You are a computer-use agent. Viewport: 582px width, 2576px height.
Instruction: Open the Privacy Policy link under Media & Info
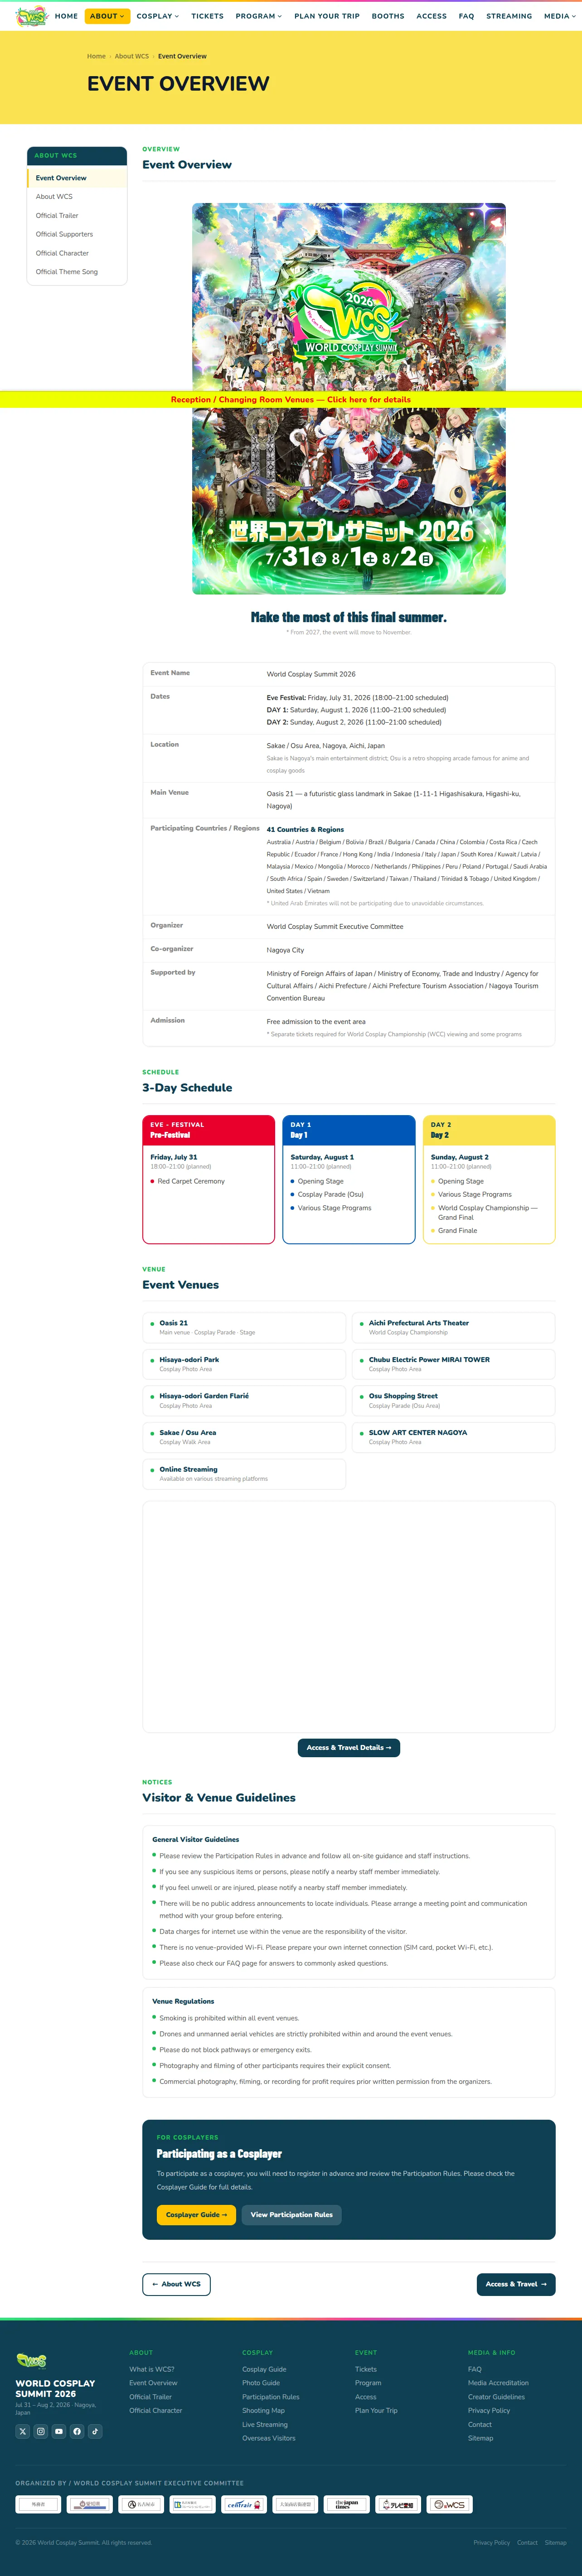[489, 2410]
